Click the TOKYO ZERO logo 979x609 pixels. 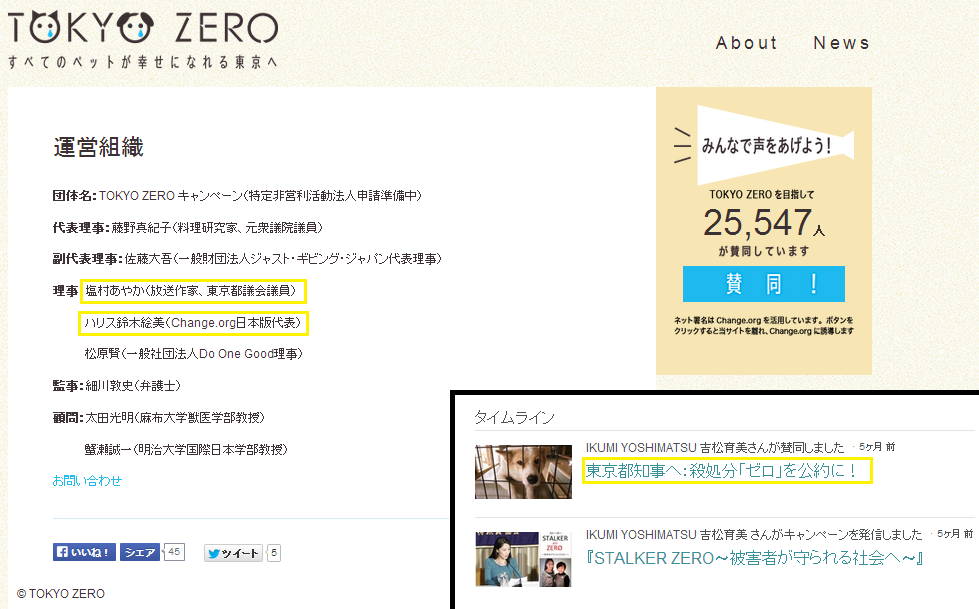coord(143,28)
